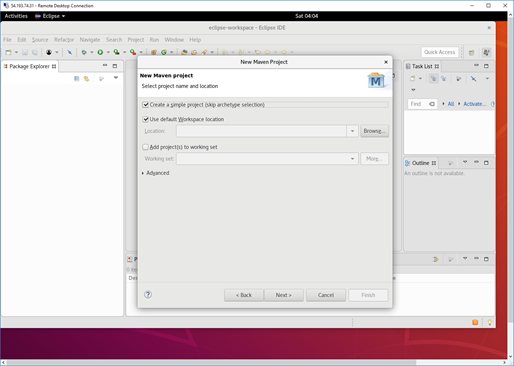Open the Help menu

tap(195, 40)
